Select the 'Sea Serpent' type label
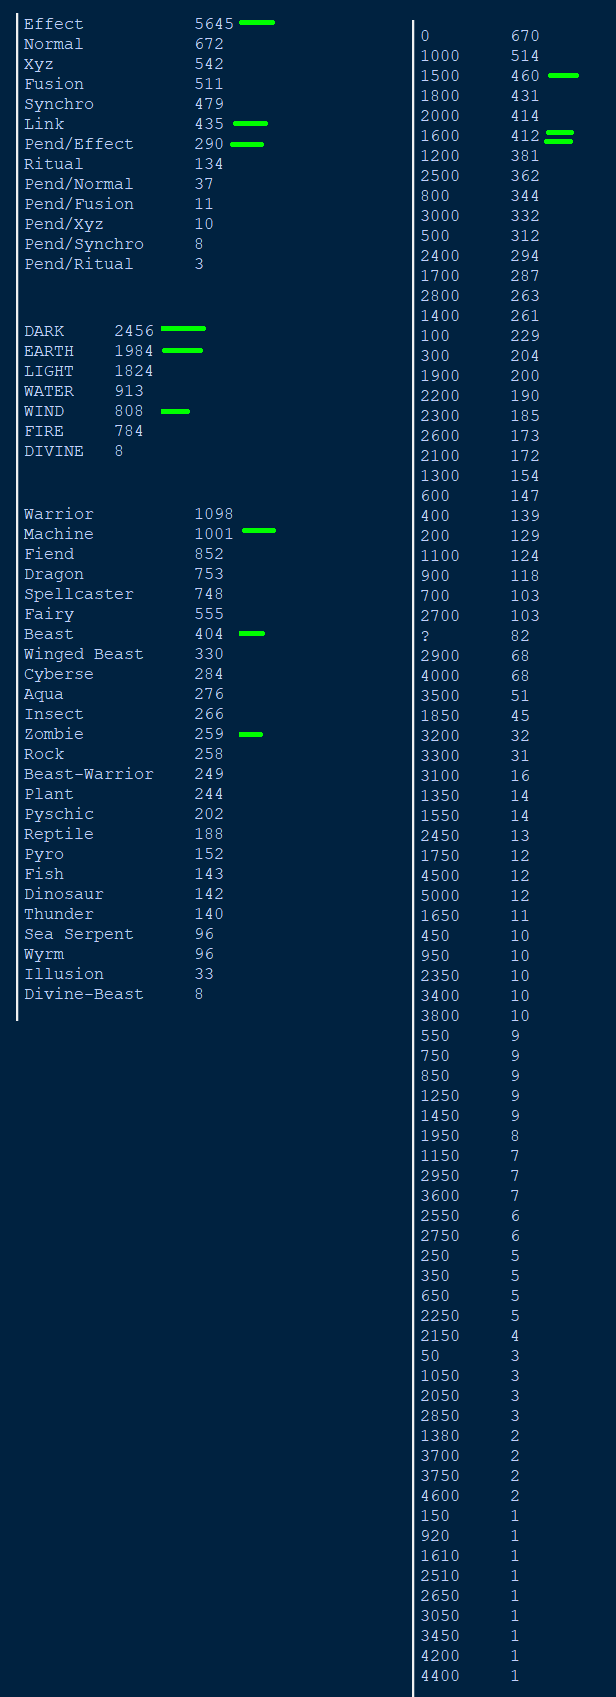This screenshot has width=616, height=1697. point(79,934)
